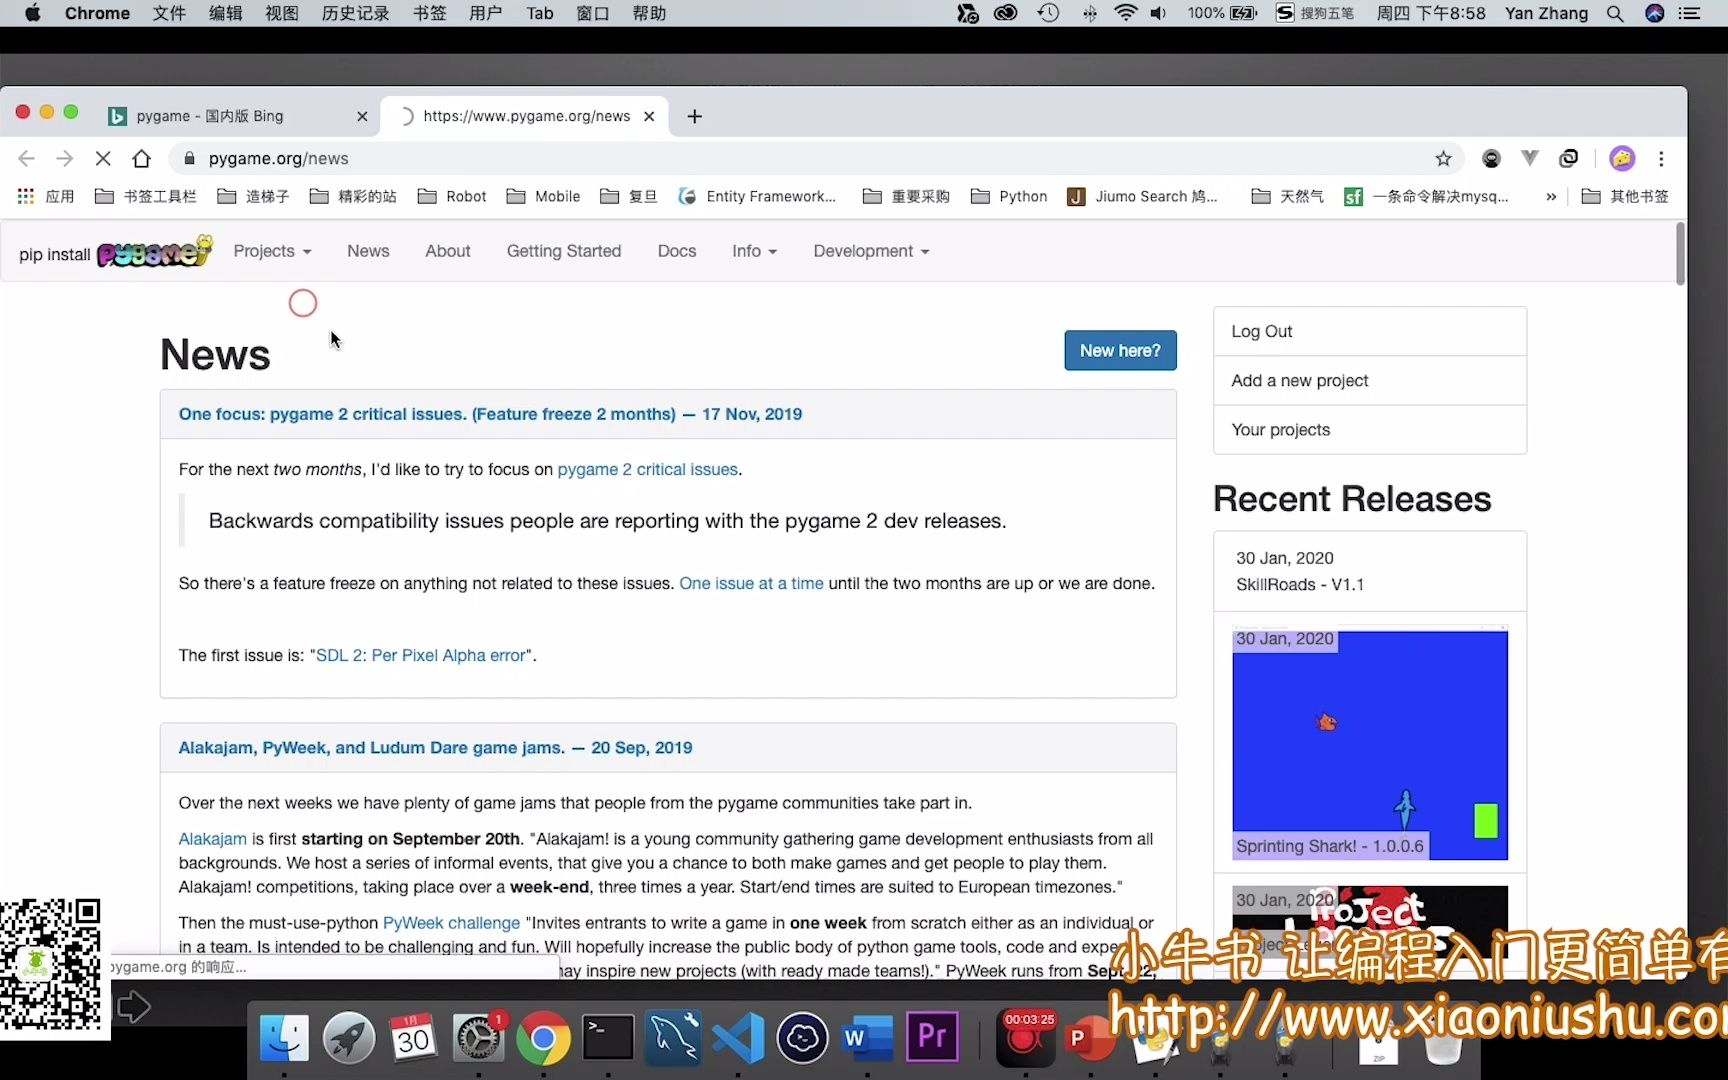Open the Chrome three-dot menu
The height and width of the screenshot is (1080, 1728).
tap(1661, 158)
